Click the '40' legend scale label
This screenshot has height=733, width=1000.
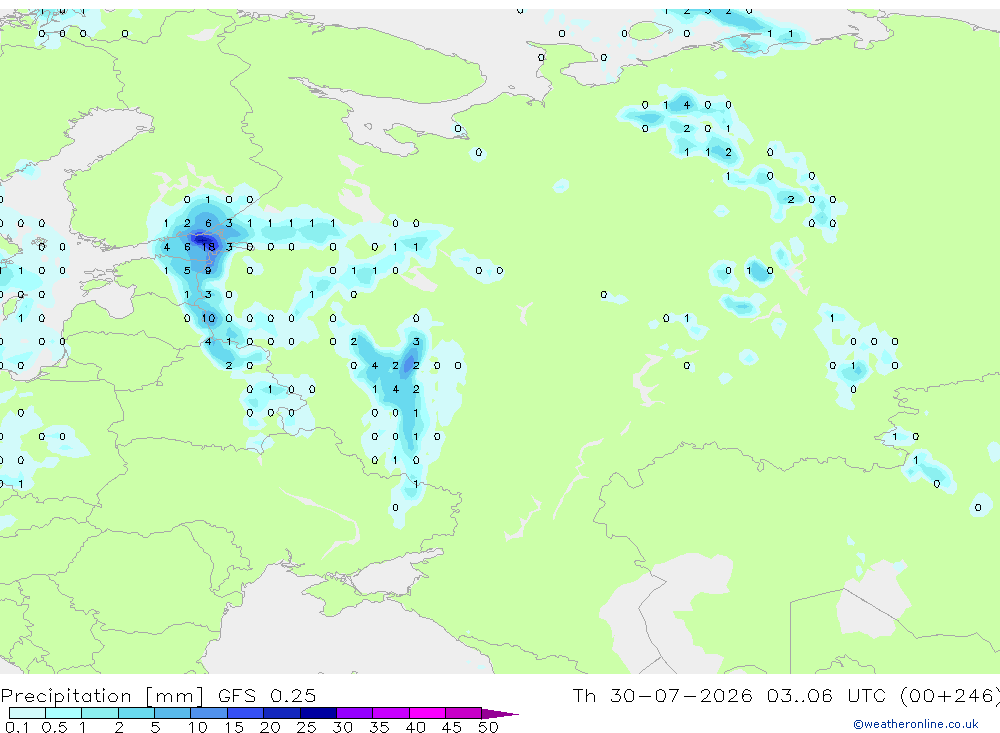click(415, 727)
